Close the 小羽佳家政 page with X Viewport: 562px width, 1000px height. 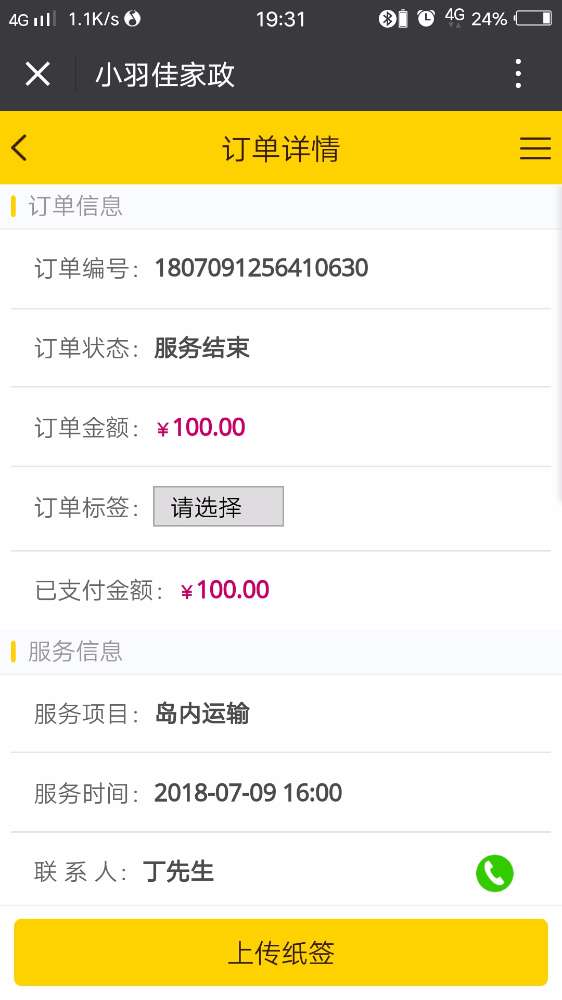click(38, 74)
